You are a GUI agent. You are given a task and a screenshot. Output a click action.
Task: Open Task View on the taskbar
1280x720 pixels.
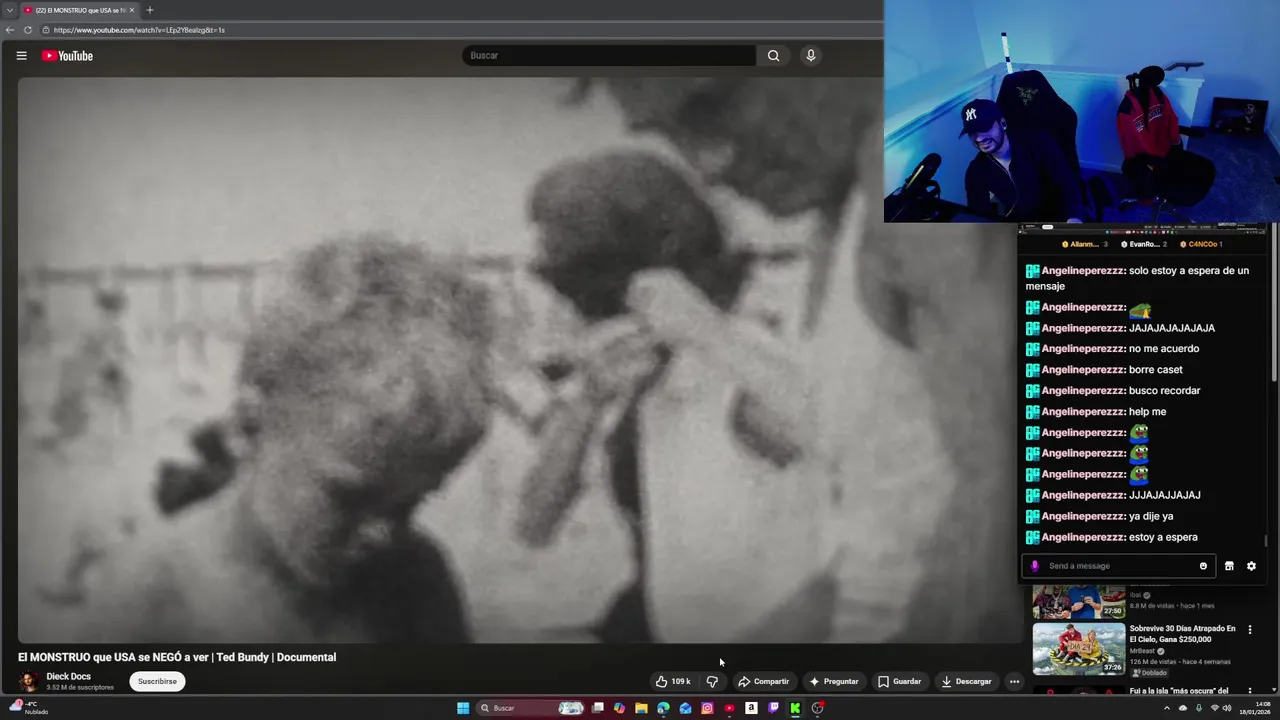[x=597, y=708]
